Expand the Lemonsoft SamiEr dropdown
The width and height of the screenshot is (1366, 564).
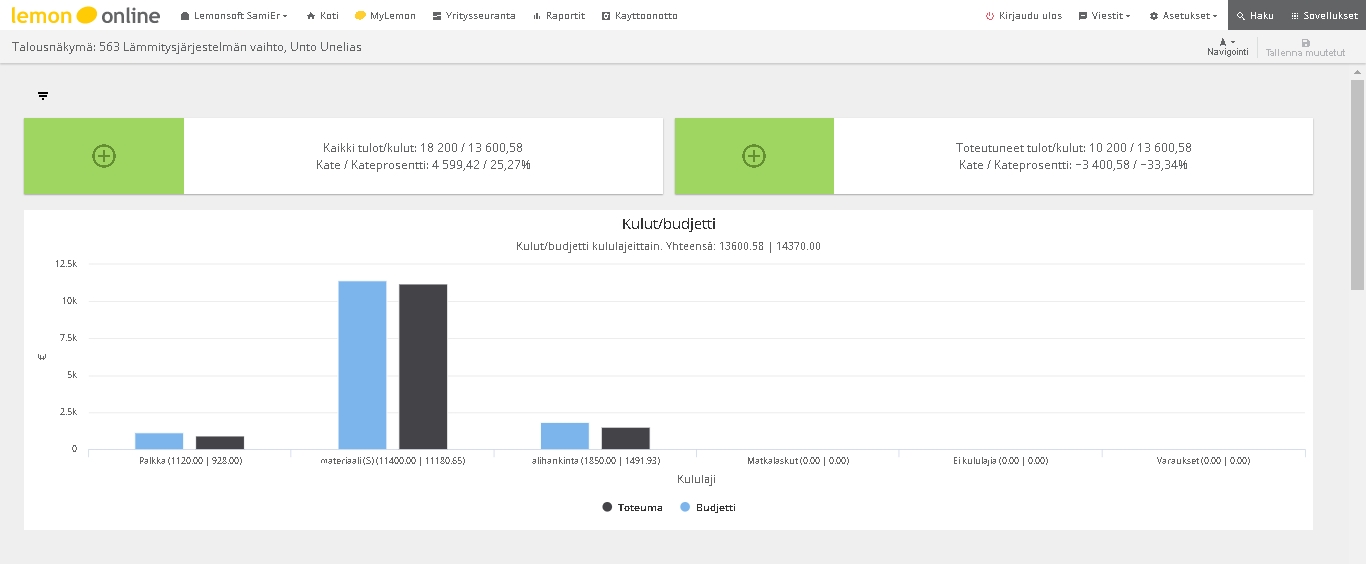[234, 16]
